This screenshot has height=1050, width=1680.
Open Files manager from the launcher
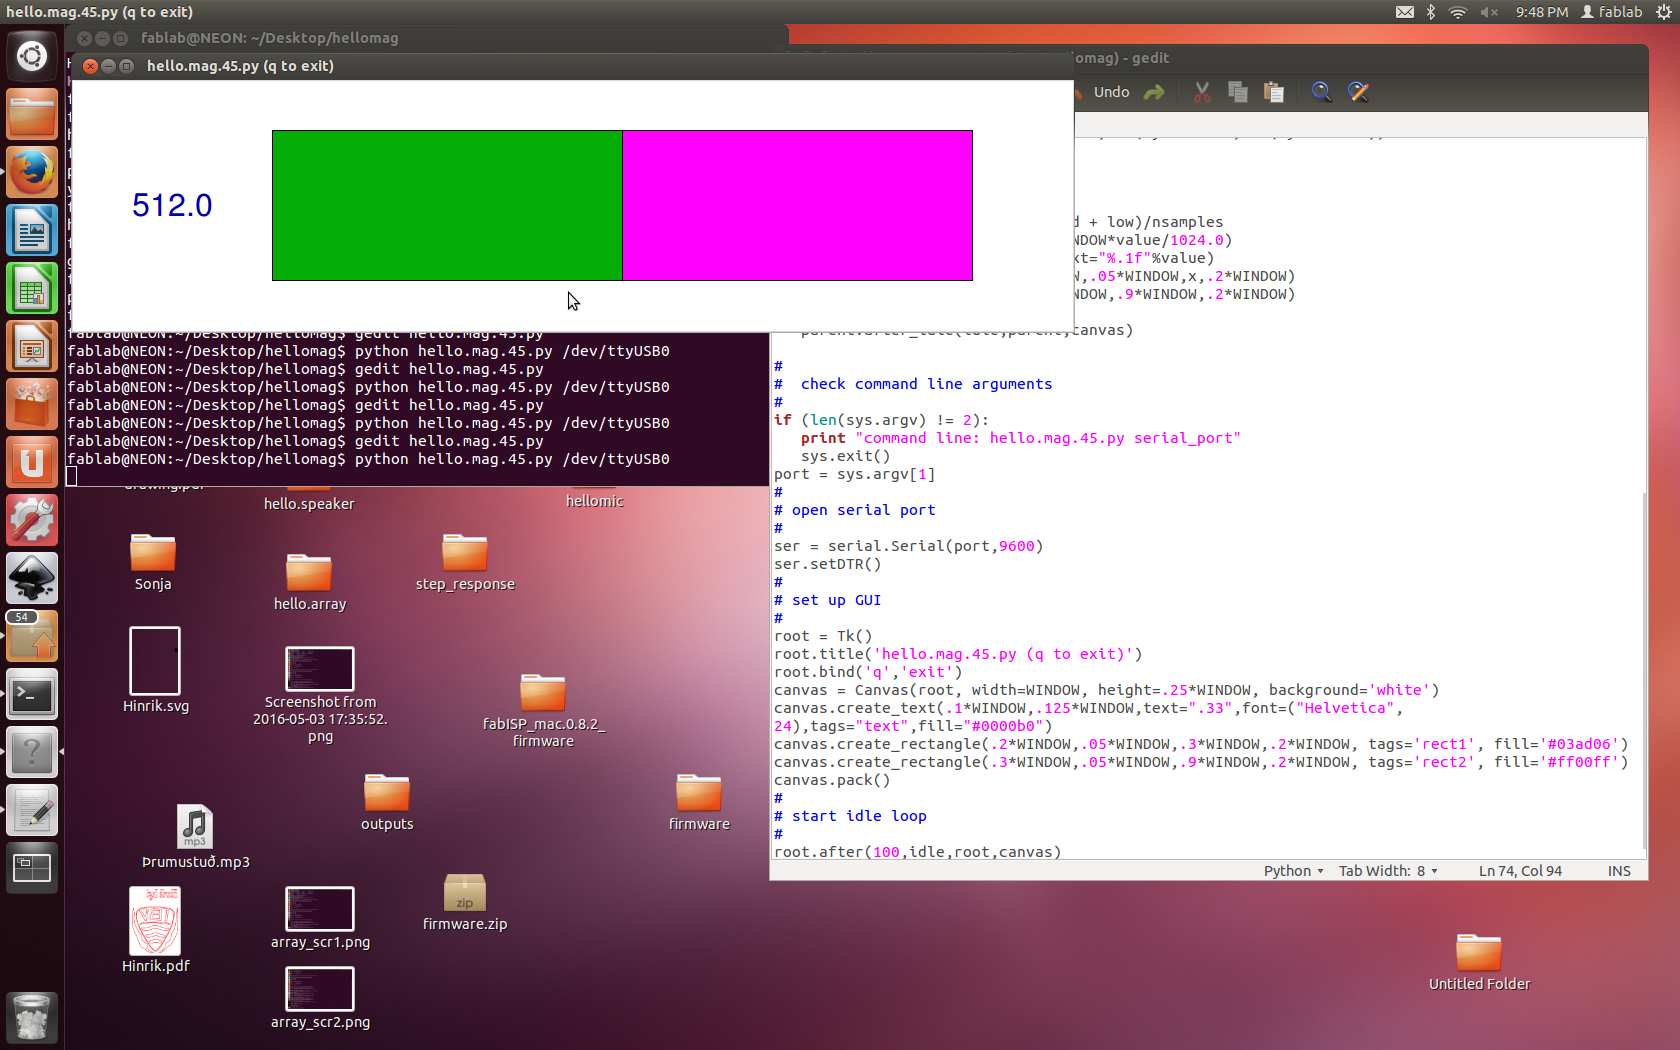click(32, 114)
